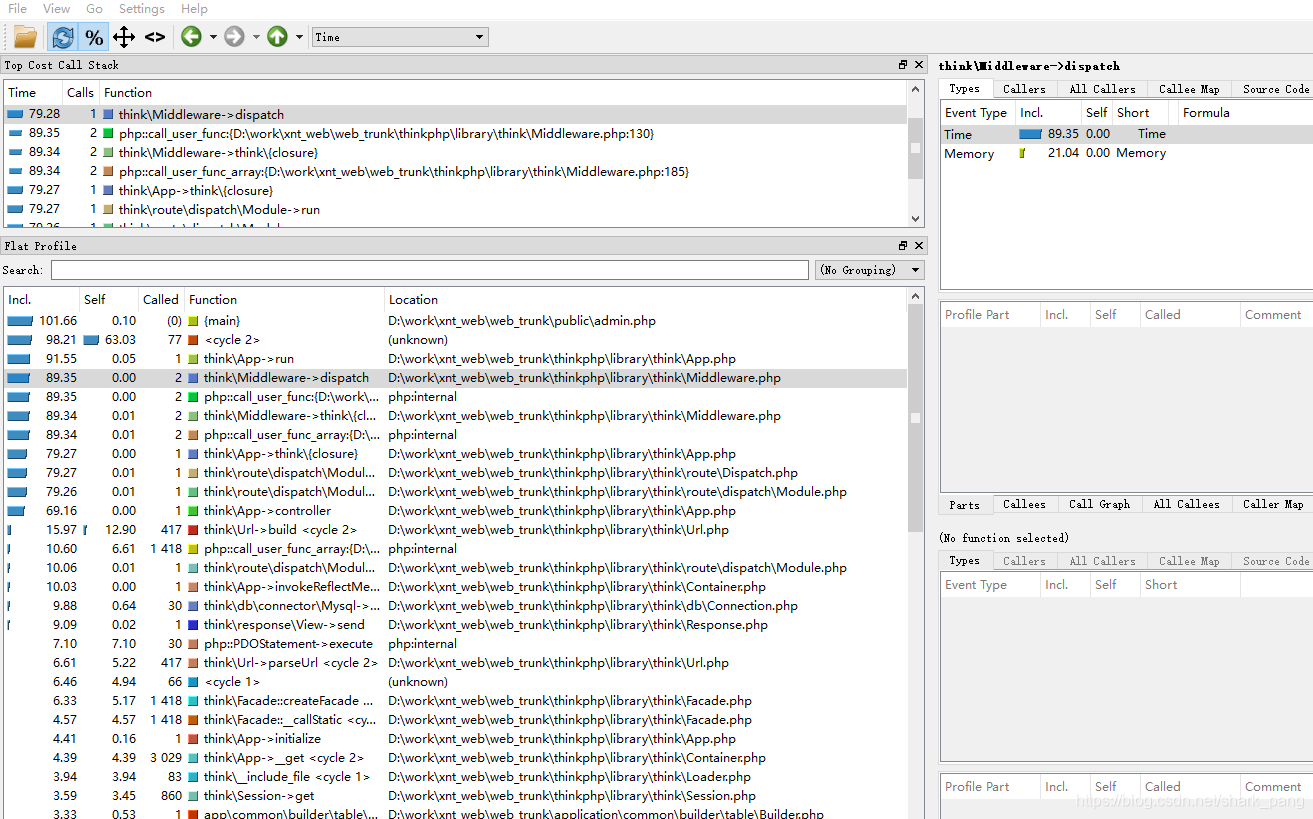Screen dimensions: 1313x819
Task: Click the forward navigation arrow
Action: pyautogui.click(x=234, y=36)
